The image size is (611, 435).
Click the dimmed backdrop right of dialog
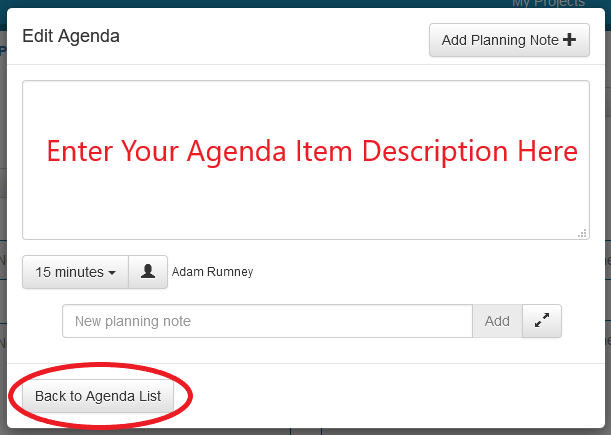click(606, 200)
